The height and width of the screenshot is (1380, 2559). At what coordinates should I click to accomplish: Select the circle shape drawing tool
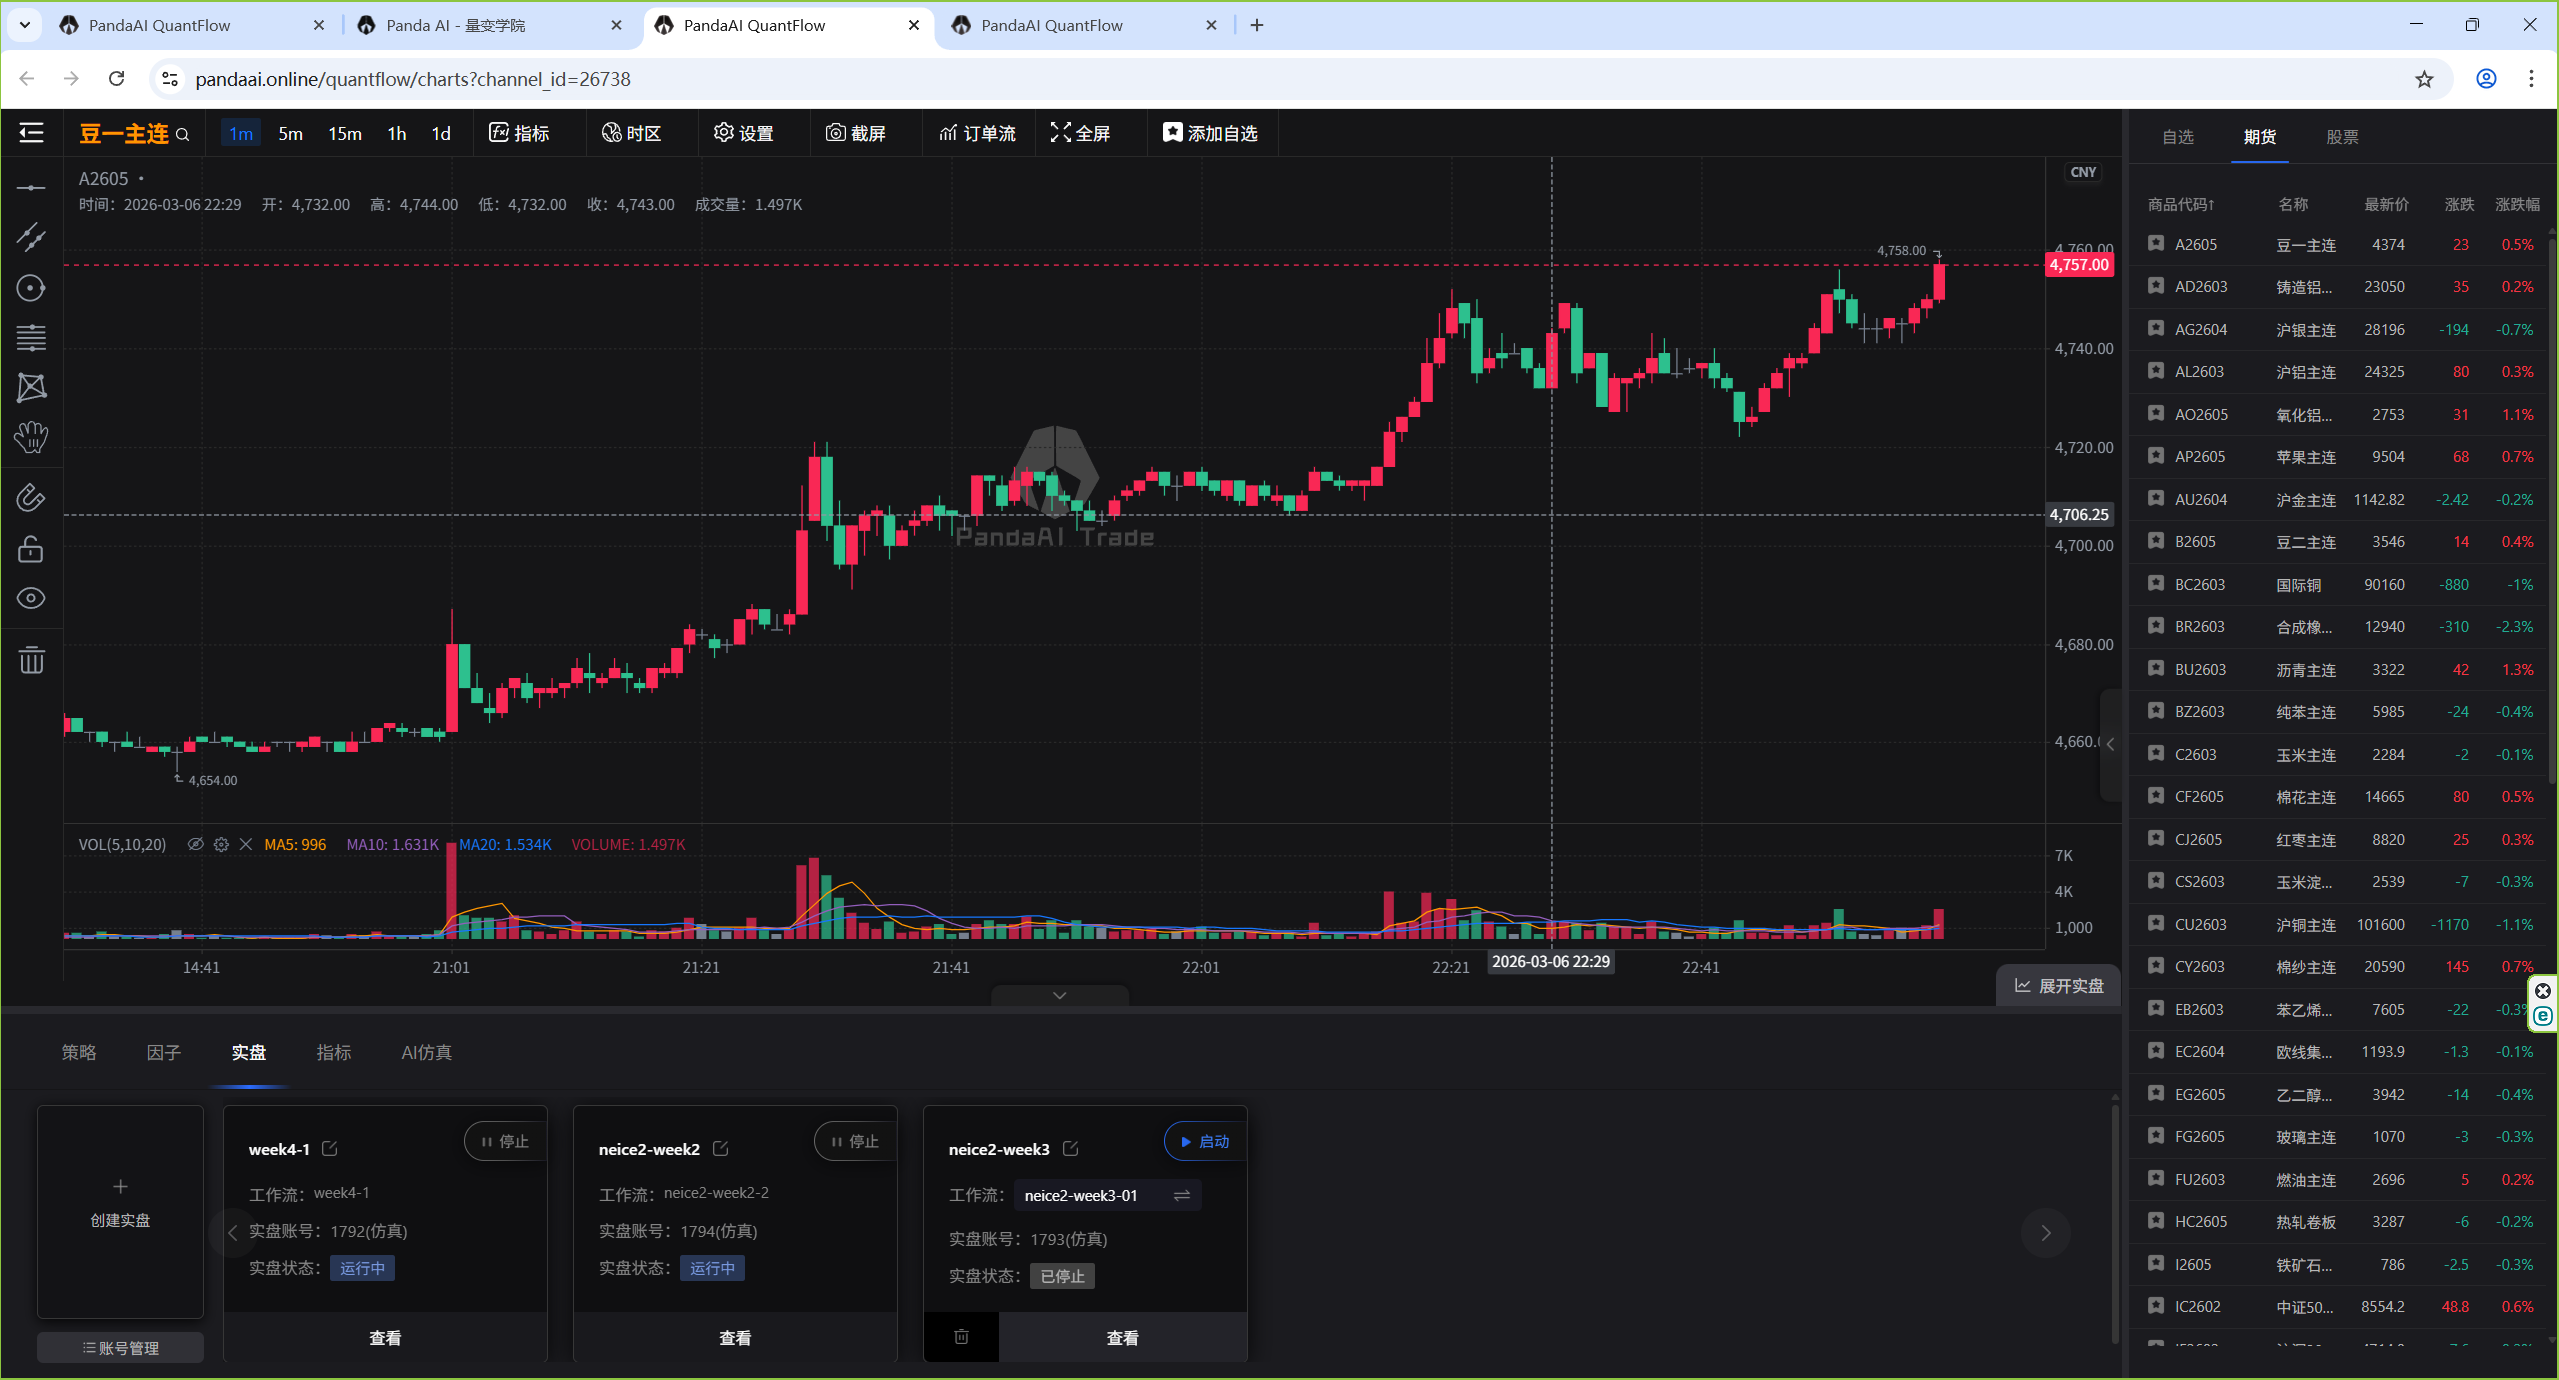click(x=31, y=288)
